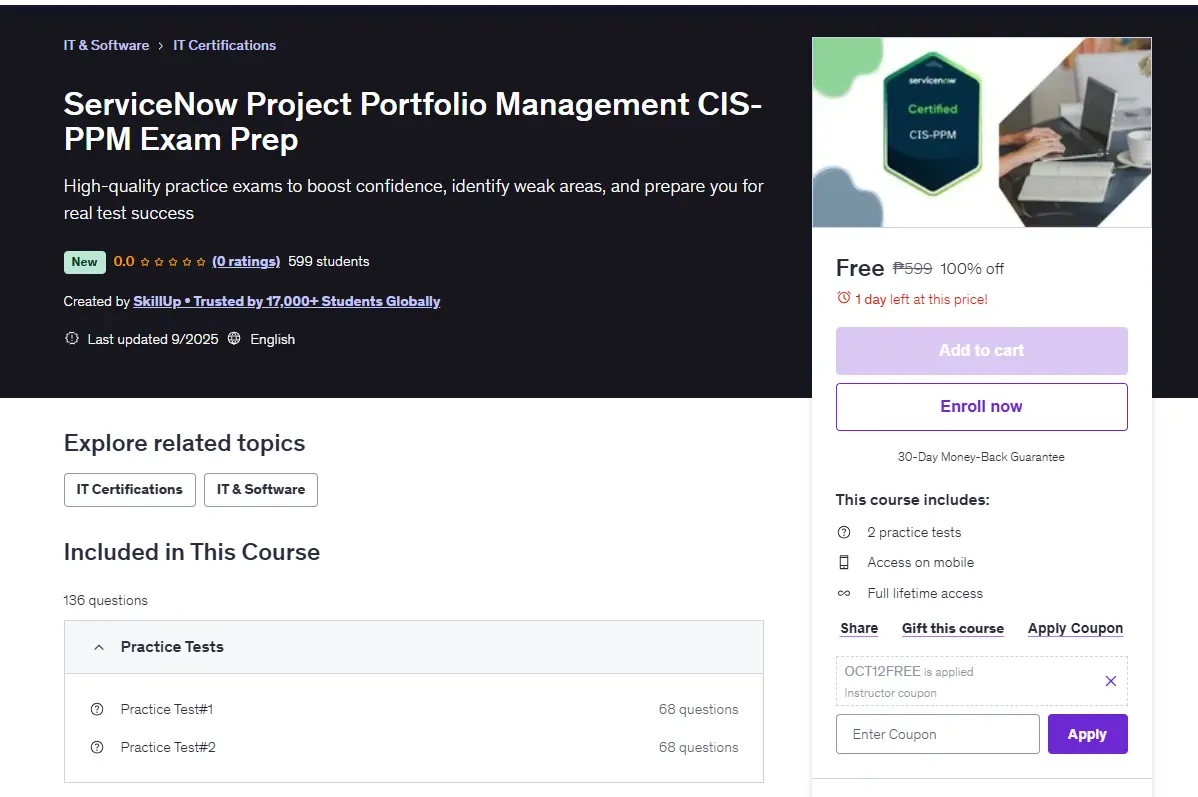
Task: Click the practice tests question mark icon in sidebar
Action: tap(843, 532)
